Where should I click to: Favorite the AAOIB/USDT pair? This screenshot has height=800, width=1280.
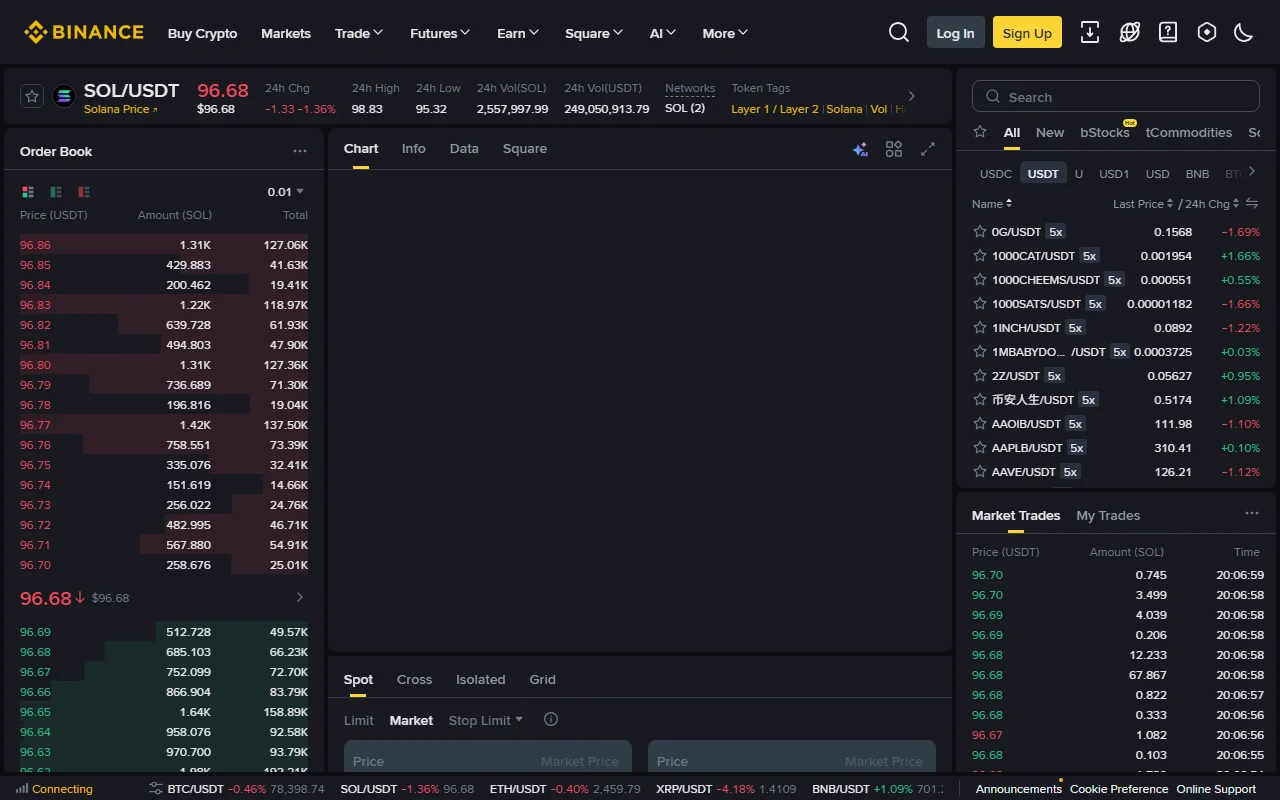pos(980,423)
